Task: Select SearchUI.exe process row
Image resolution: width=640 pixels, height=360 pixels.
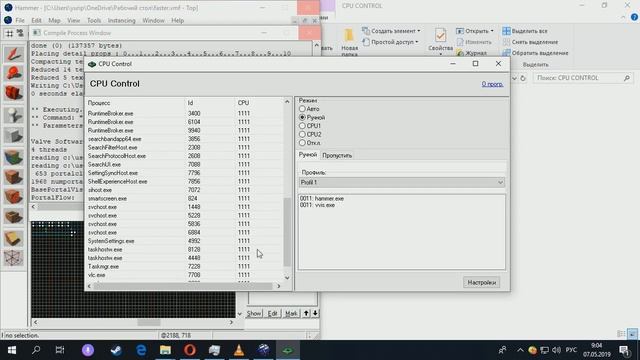Action: point(184,164)
